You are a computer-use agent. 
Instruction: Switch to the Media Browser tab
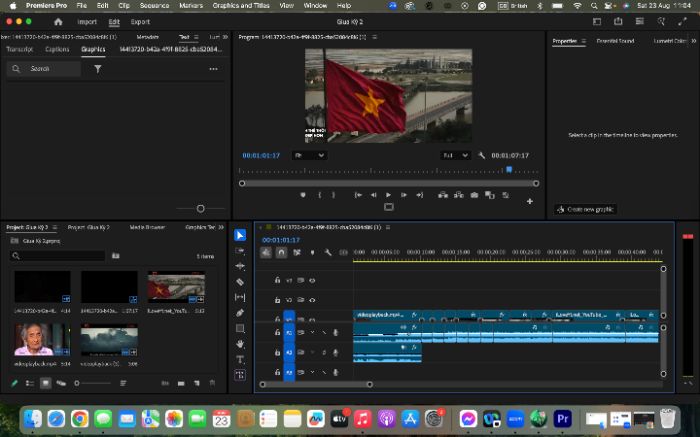[x=147, y=227]
